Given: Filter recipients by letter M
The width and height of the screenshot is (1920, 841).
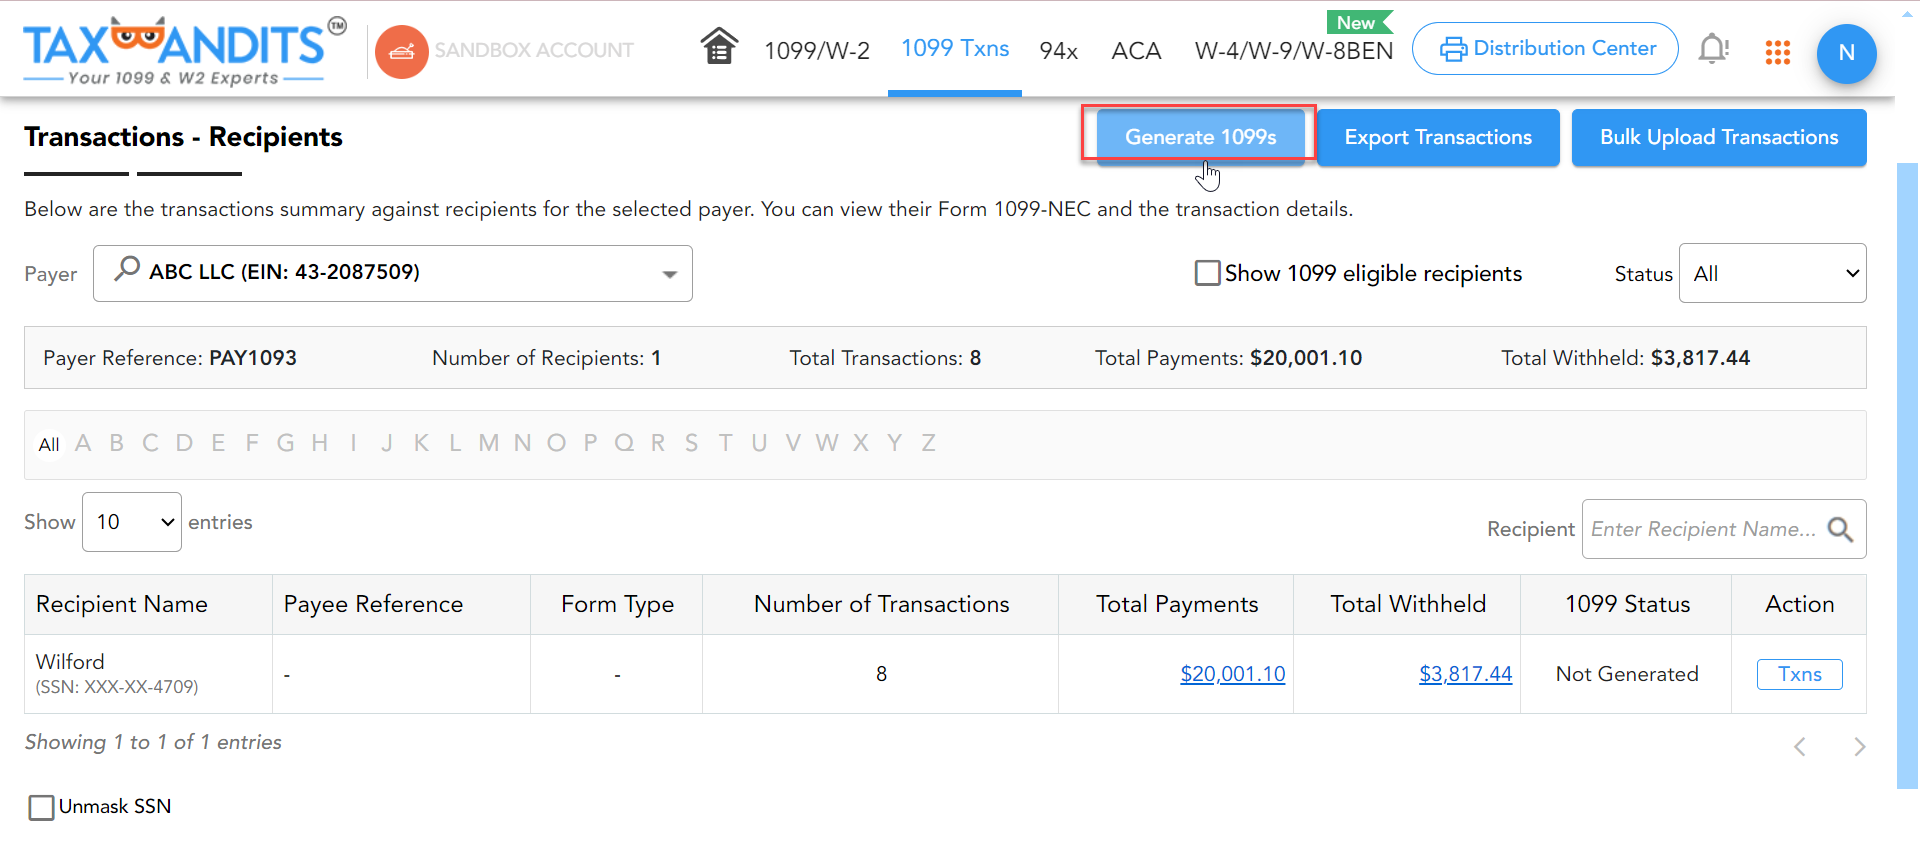Looking at the screenshot, I should coord(488,443).
